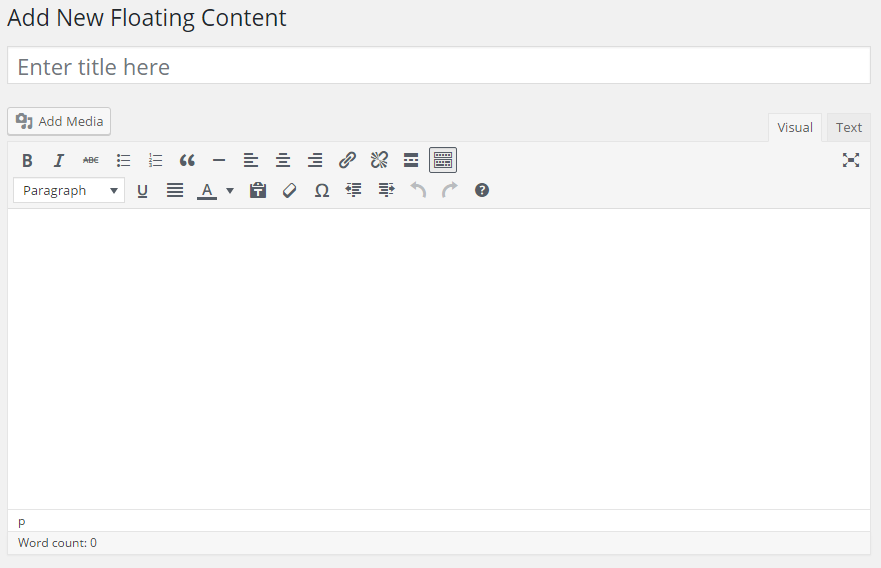Toggle the toolbar kitchen sink button
This screenshot has width=881, height=568.
click(x=443, y=160)
